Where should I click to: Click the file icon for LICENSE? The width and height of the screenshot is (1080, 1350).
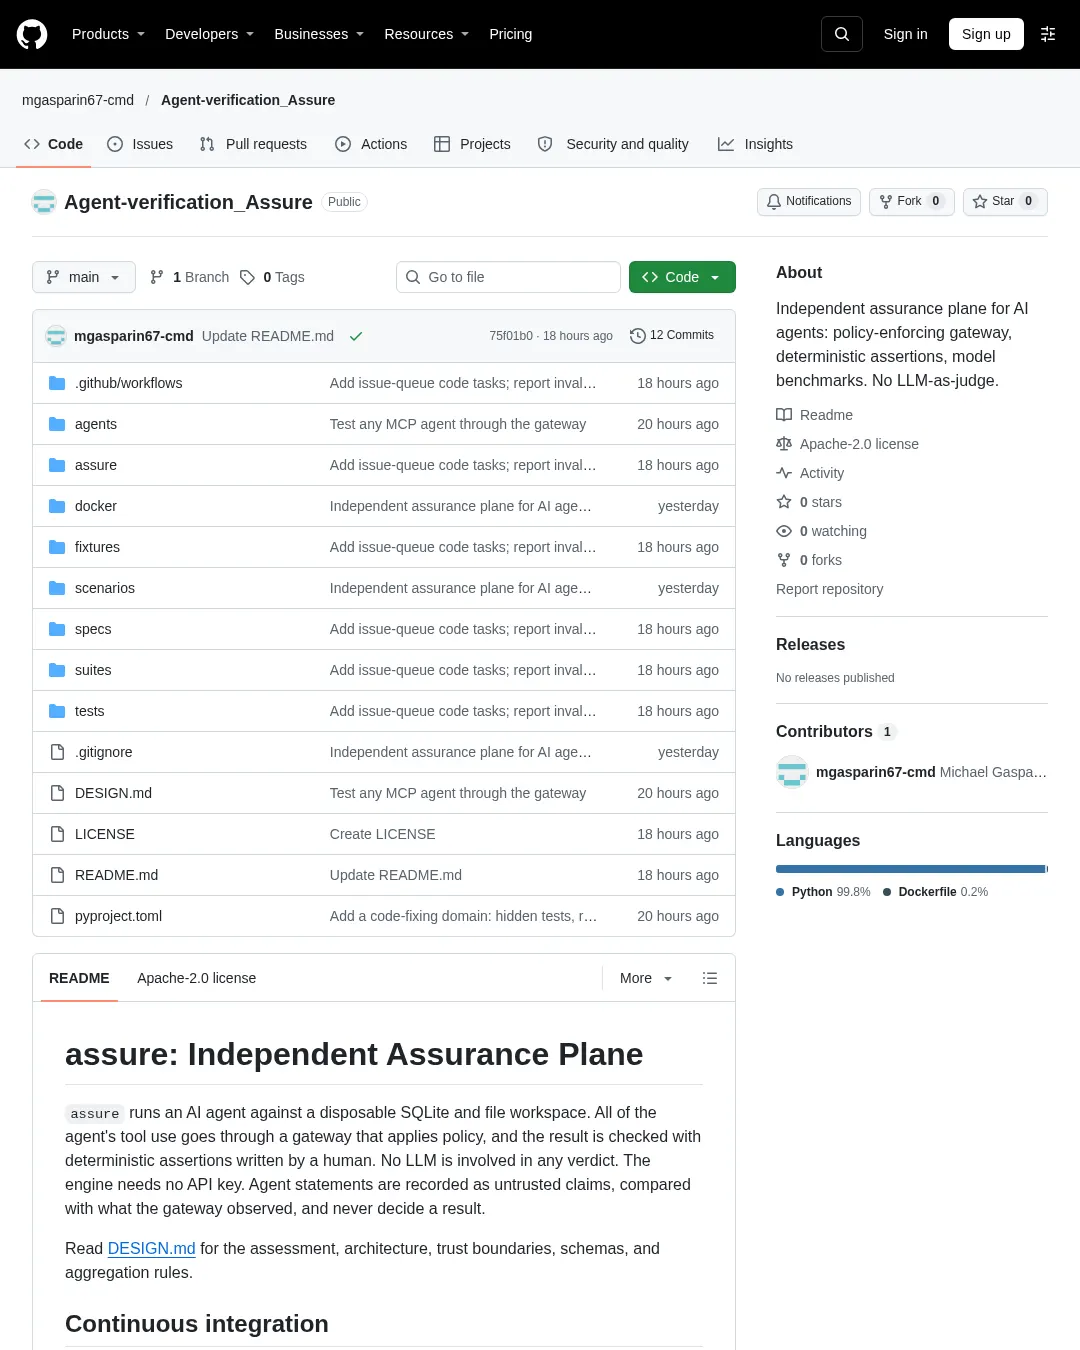tap(57, 834)
